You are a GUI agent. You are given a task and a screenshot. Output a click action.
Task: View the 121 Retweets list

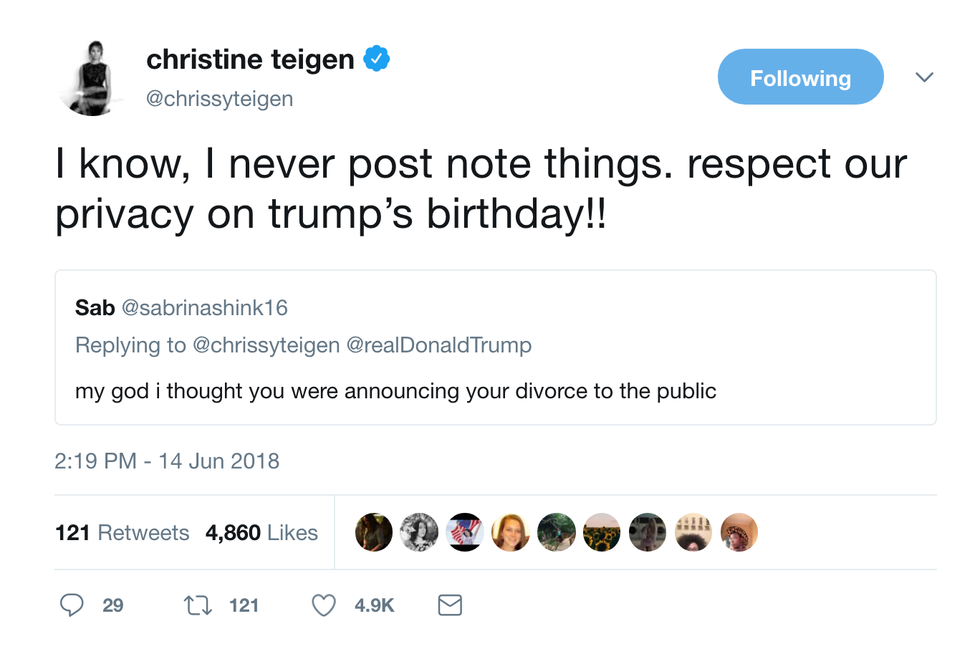(x=122, y=533)
